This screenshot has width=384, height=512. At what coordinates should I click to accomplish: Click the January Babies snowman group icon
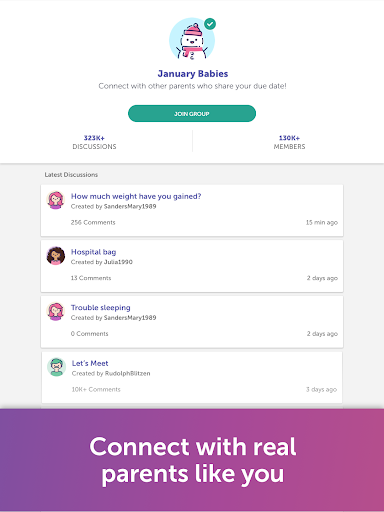pos(192,41)
